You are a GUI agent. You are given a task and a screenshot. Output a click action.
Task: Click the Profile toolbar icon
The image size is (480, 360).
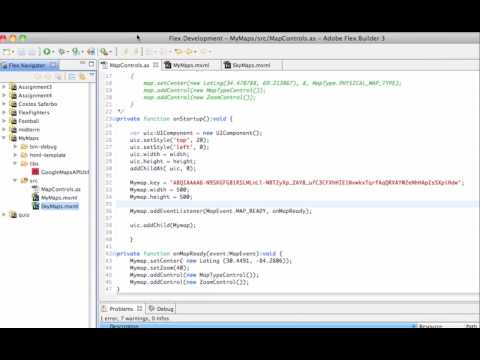pyautogui.click(x=76, y=51)
